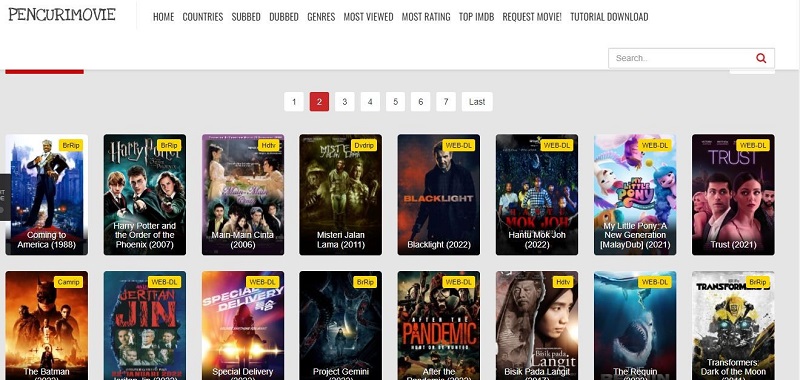Click WEB-DL badge on Hantu Mok Joh
The height and width of the screenshot is (380, 800).
coord(556,145)
